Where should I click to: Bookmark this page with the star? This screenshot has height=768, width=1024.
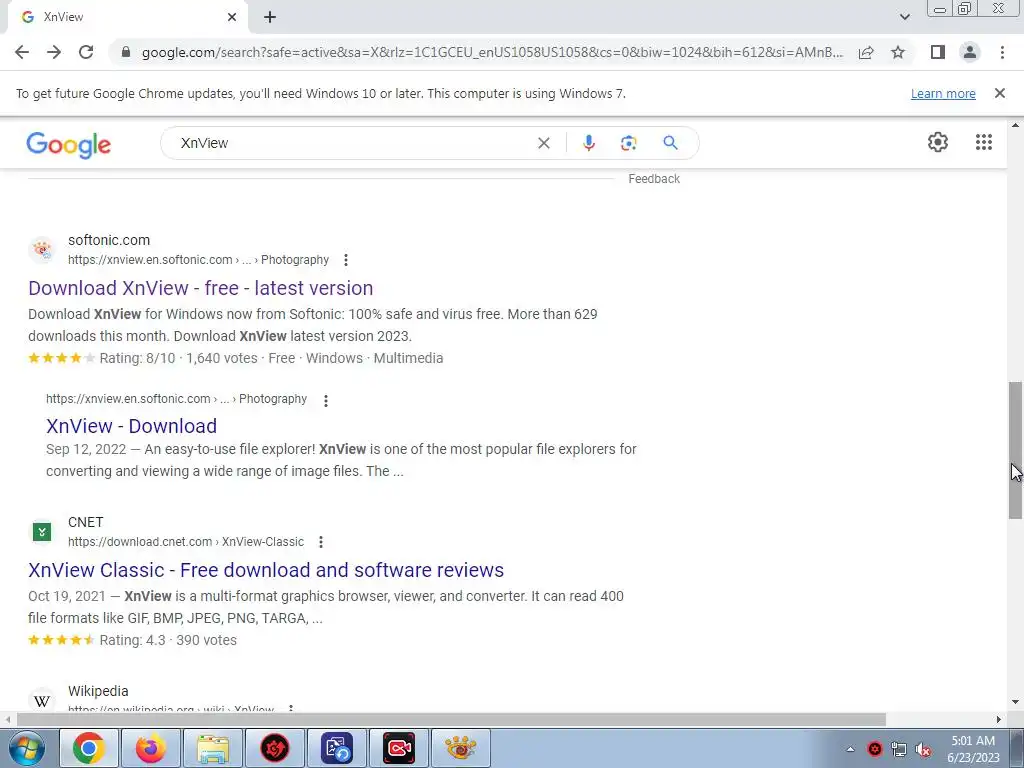(x=898, y=52)
